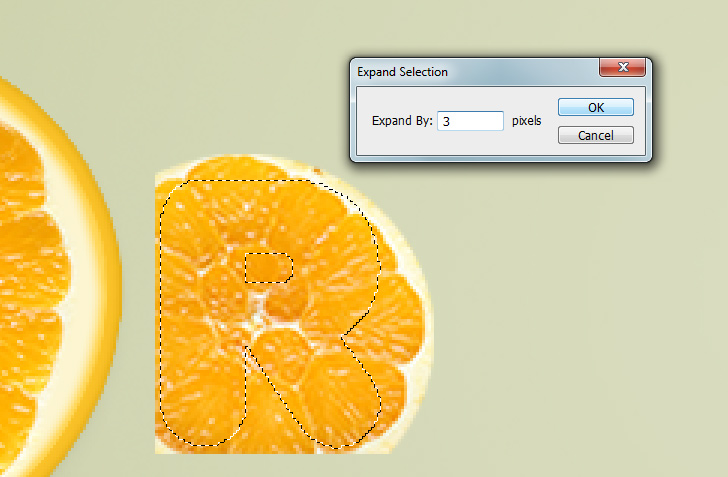This screenshot has height=477, width=728.
Task: Click the 'pixels' unit label
Action: tap(526, 121)
